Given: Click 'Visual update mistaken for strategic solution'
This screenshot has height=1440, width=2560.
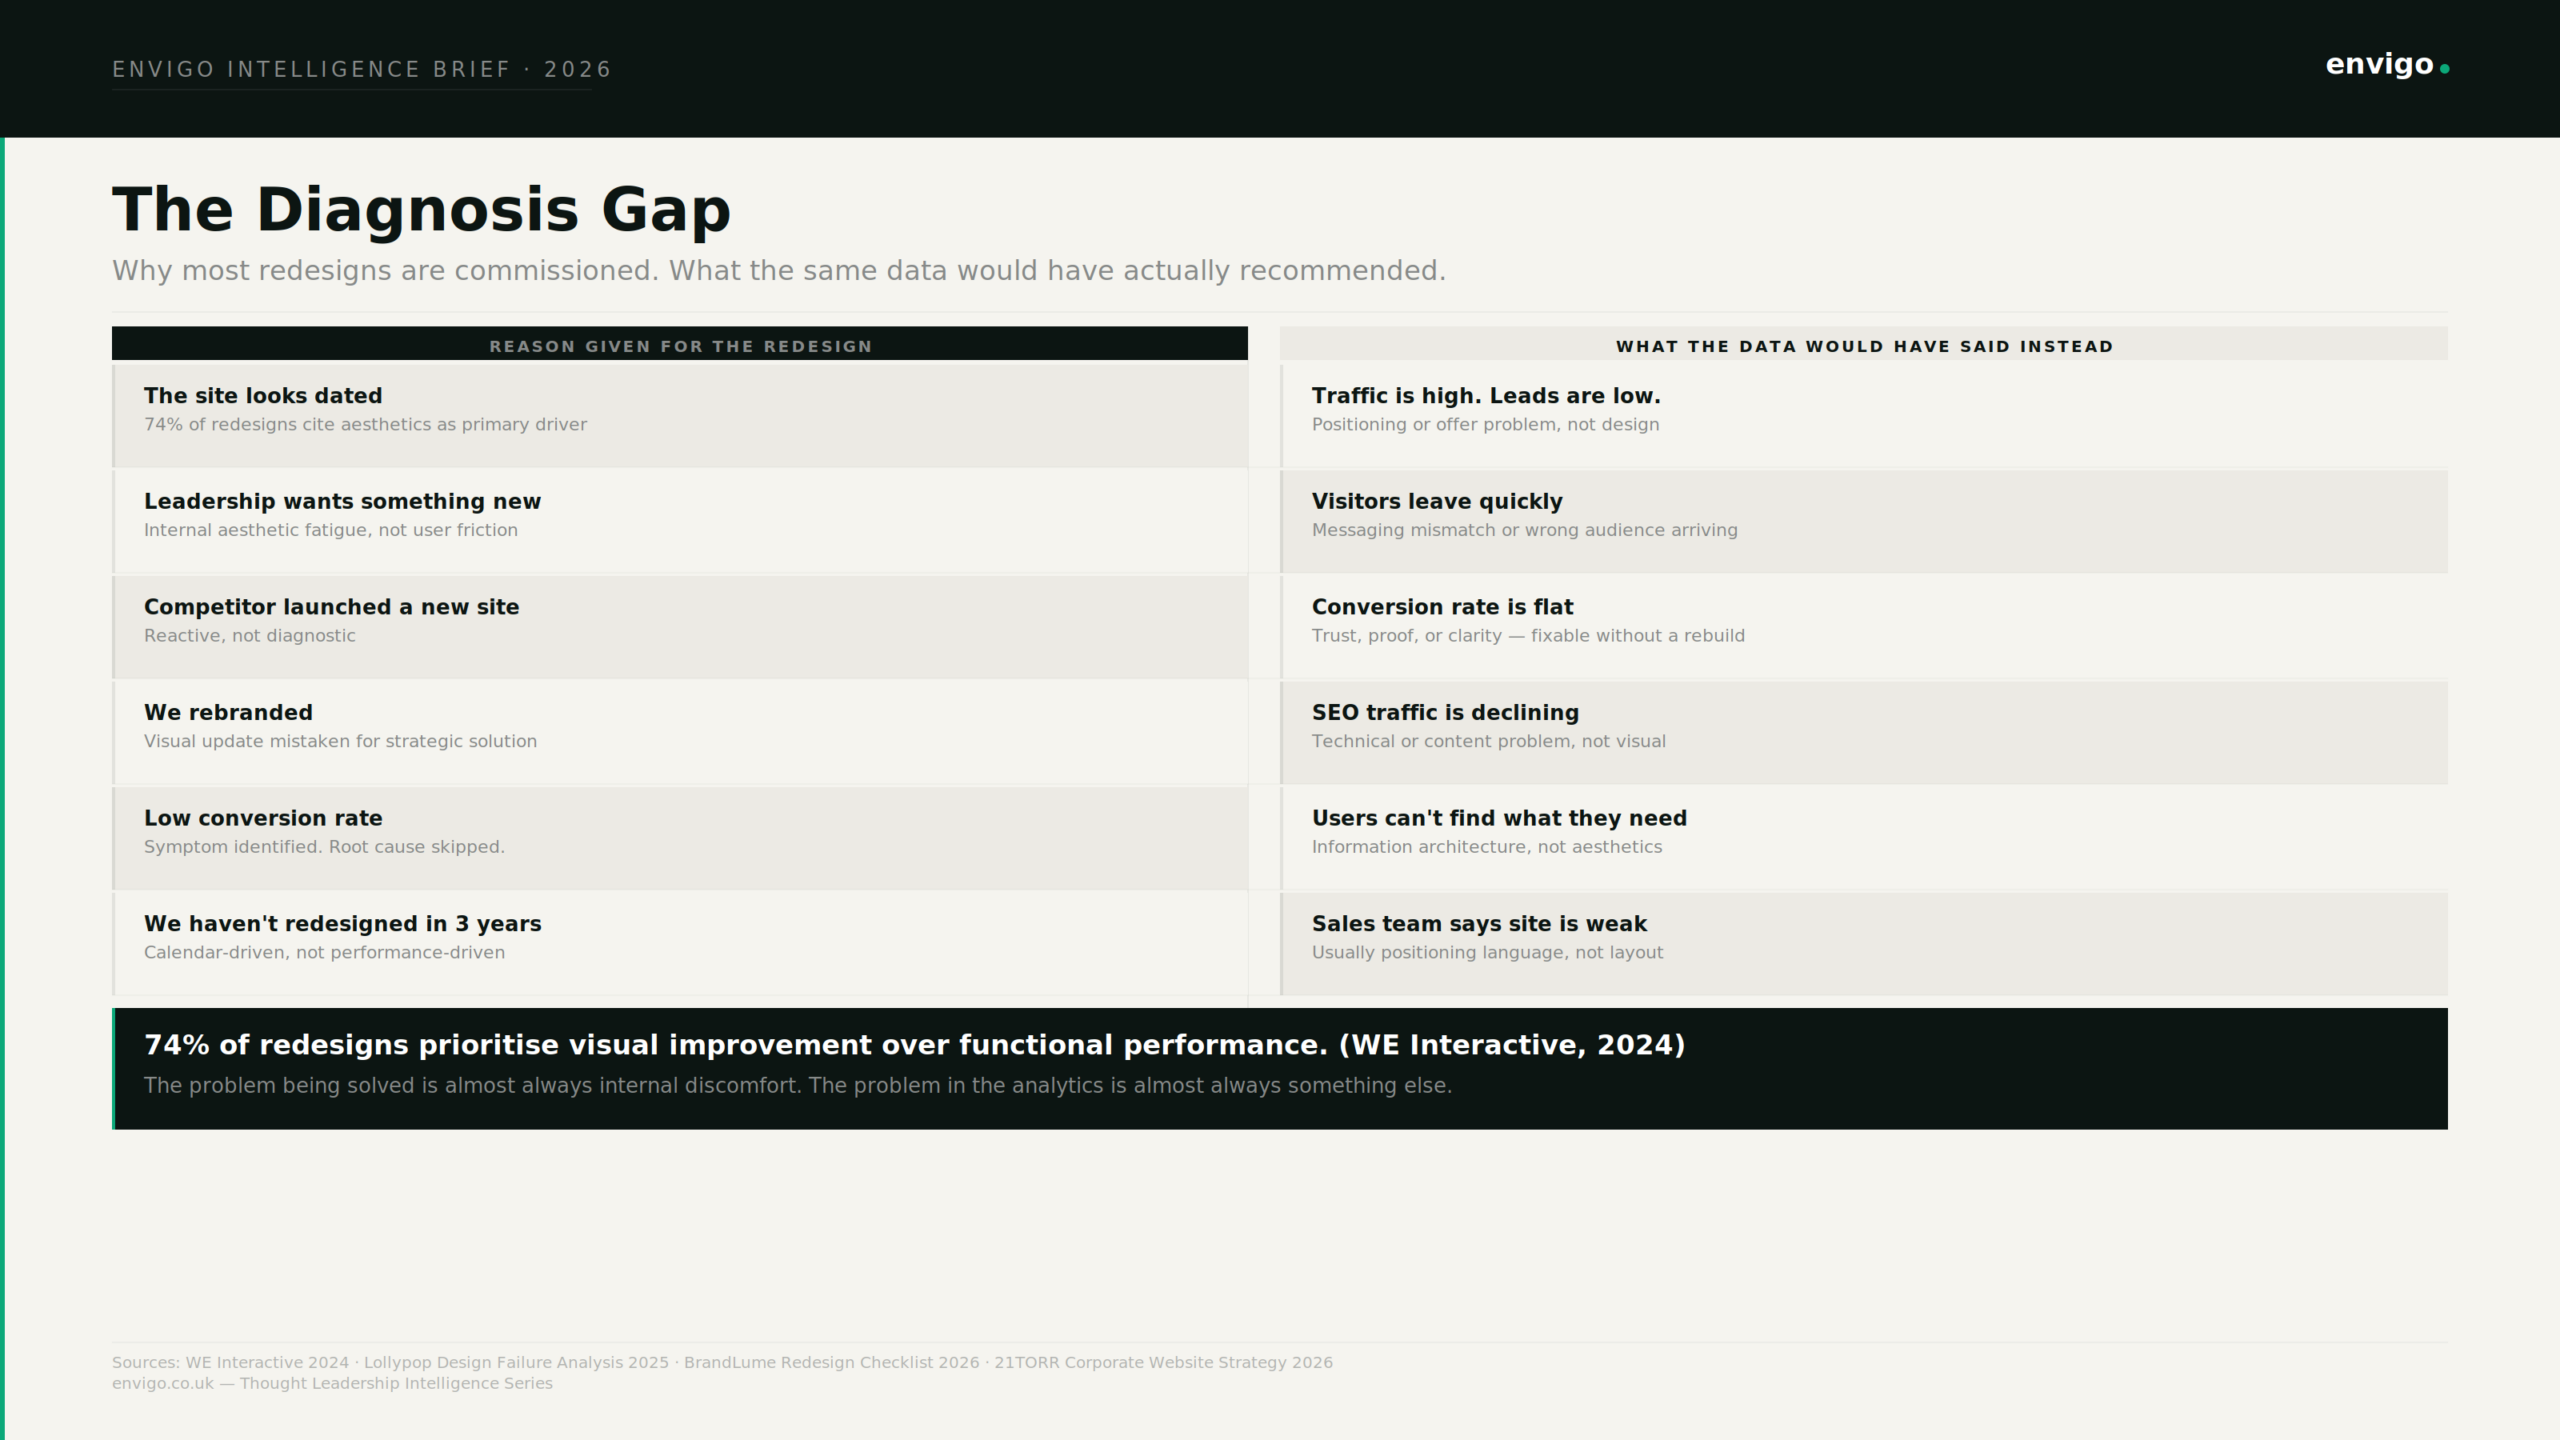Looking at the screenshot, I should [340, 742].
